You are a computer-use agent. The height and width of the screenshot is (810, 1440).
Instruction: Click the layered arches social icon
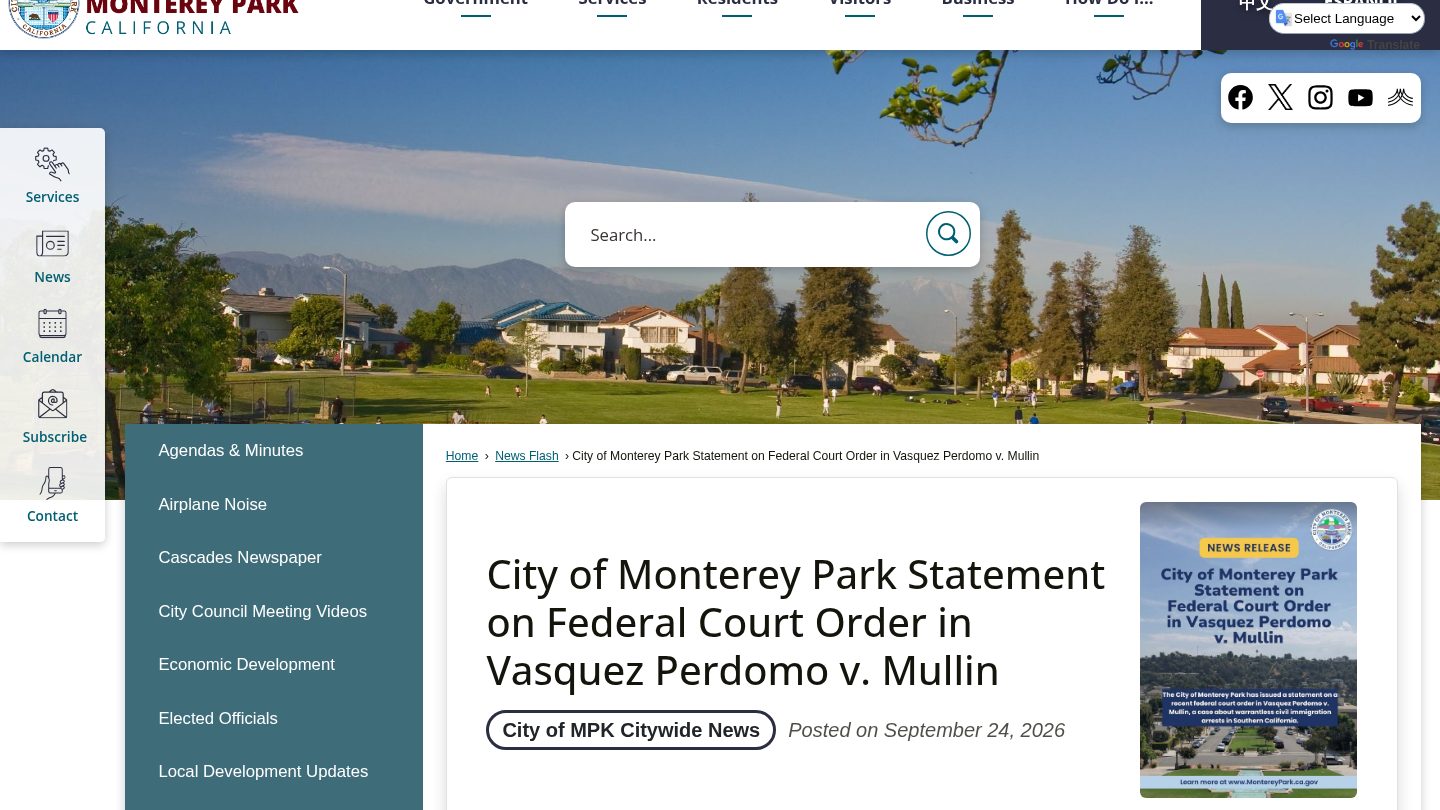click(x=1400, y=97)
